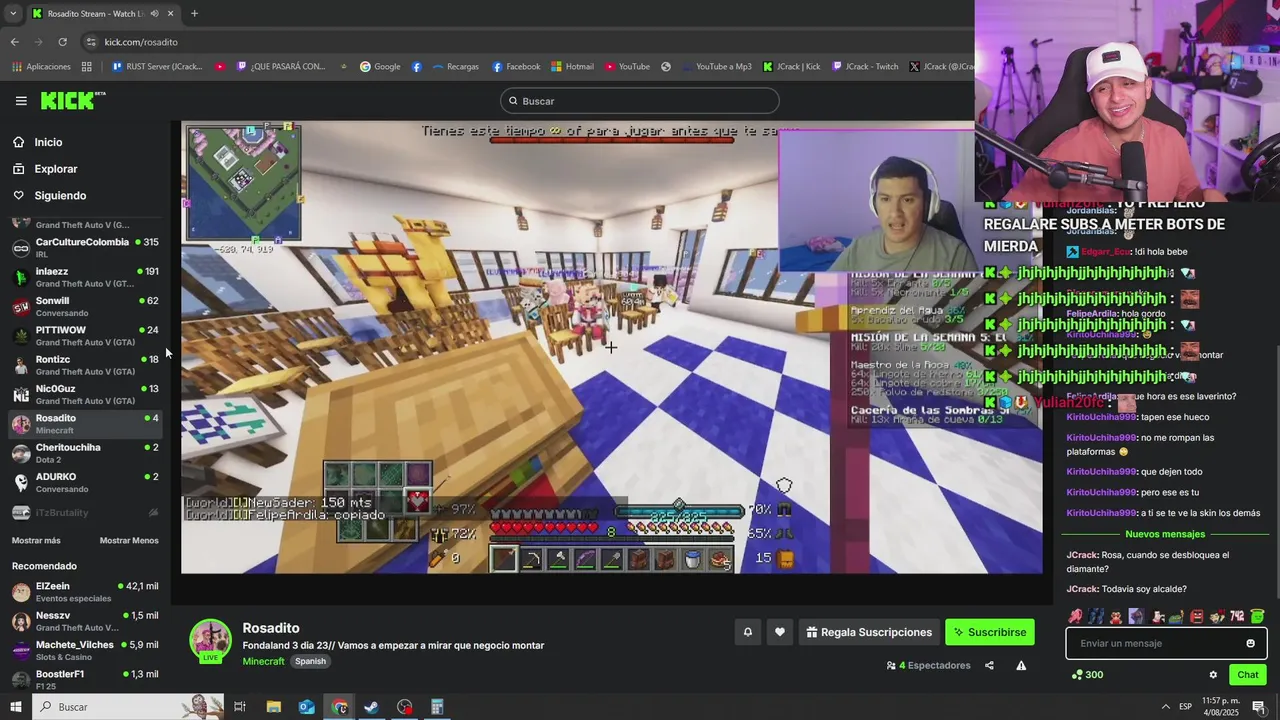Expand list with Mostrar más
The width and height of the screenshot is (1280, 720).
click(36, 541)
